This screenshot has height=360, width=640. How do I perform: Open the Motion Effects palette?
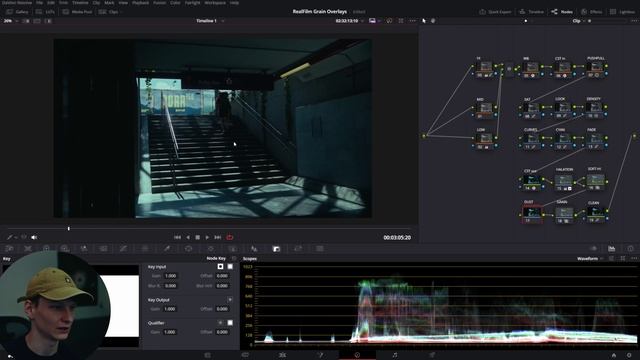click(103, 249)
